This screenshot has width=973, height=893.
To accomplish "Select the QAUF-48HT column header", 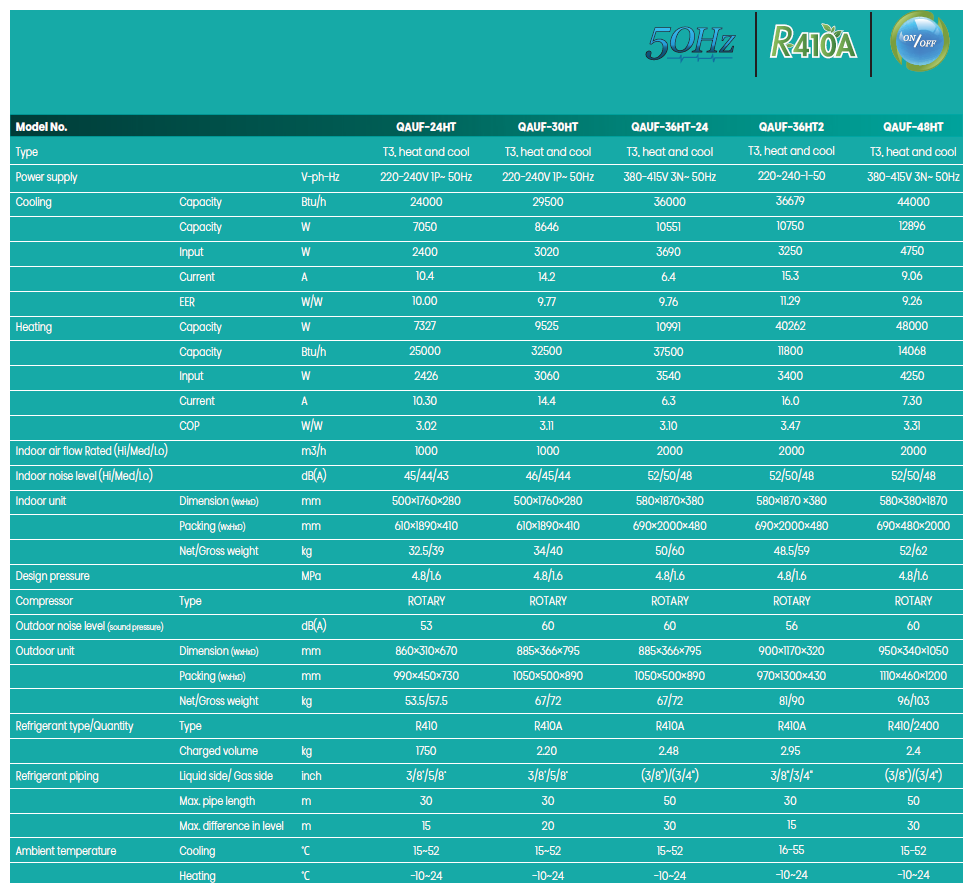I will click(x=913, y=127).
